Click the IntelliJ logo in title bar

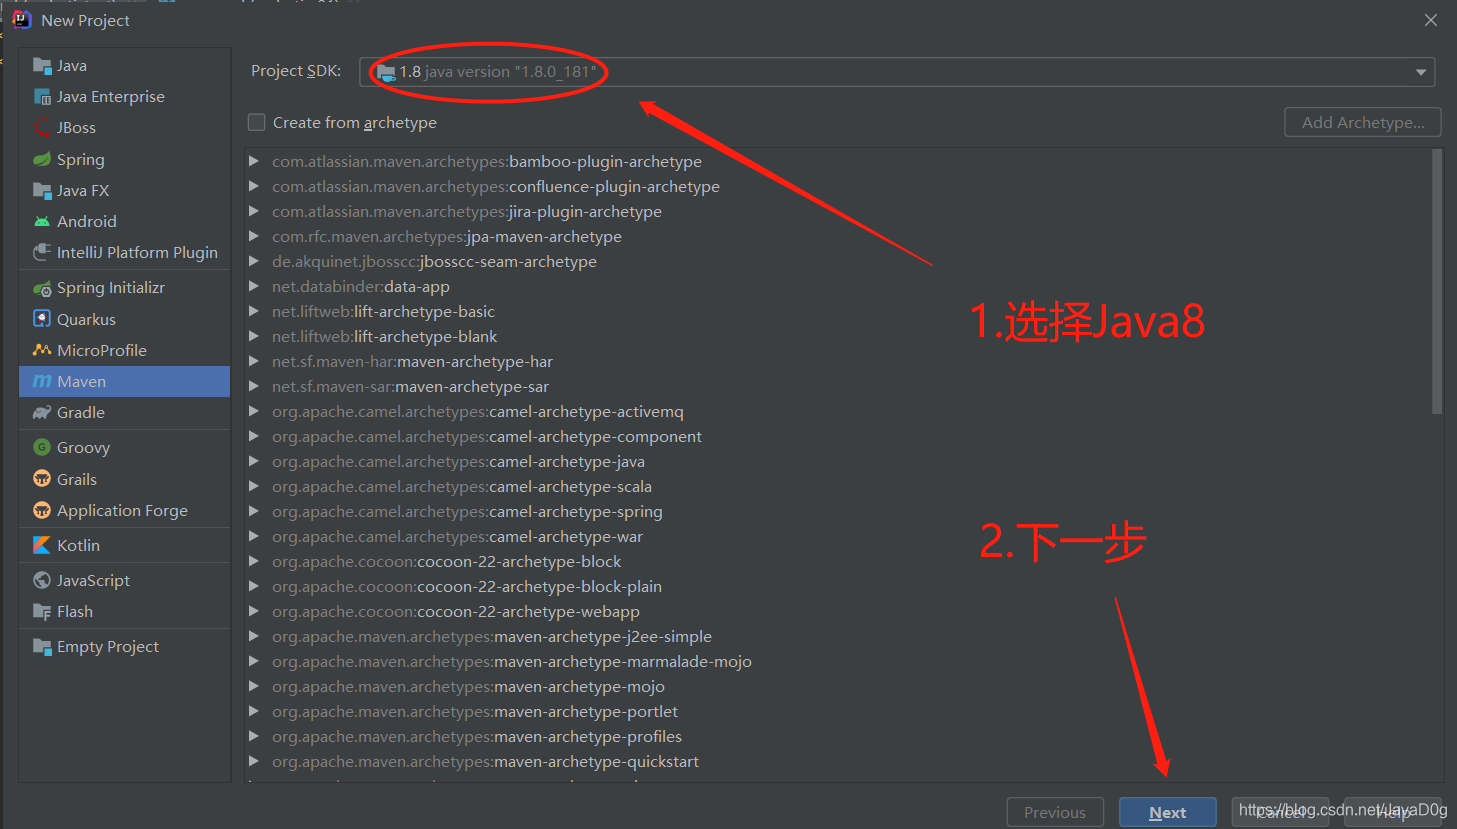click(21, 20)
